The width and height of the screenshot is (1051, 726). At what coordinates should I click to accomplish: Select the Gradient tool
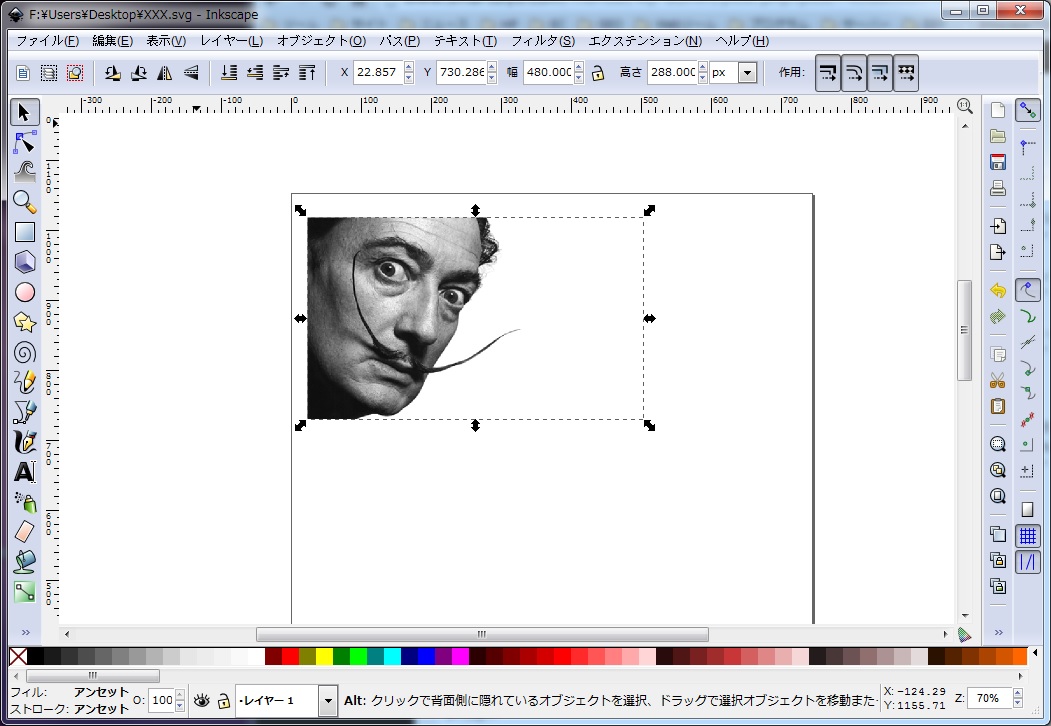24,592
